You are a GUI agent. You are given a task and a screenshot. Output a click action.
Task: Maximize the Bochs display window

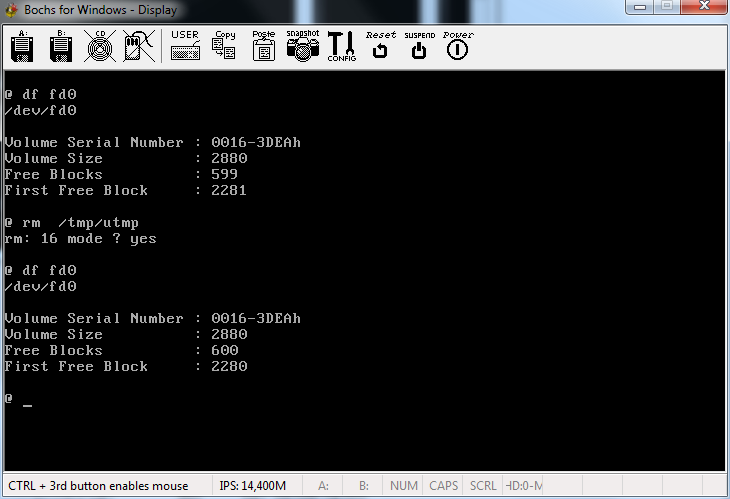pyautogui.click(x=666, y=9)
